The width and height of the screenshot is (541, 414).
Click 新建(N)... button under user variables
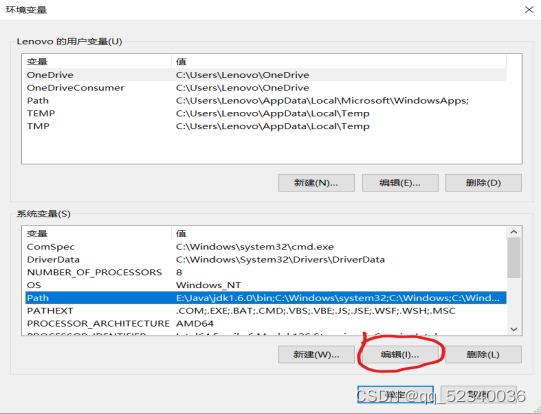tap(316, 183)
